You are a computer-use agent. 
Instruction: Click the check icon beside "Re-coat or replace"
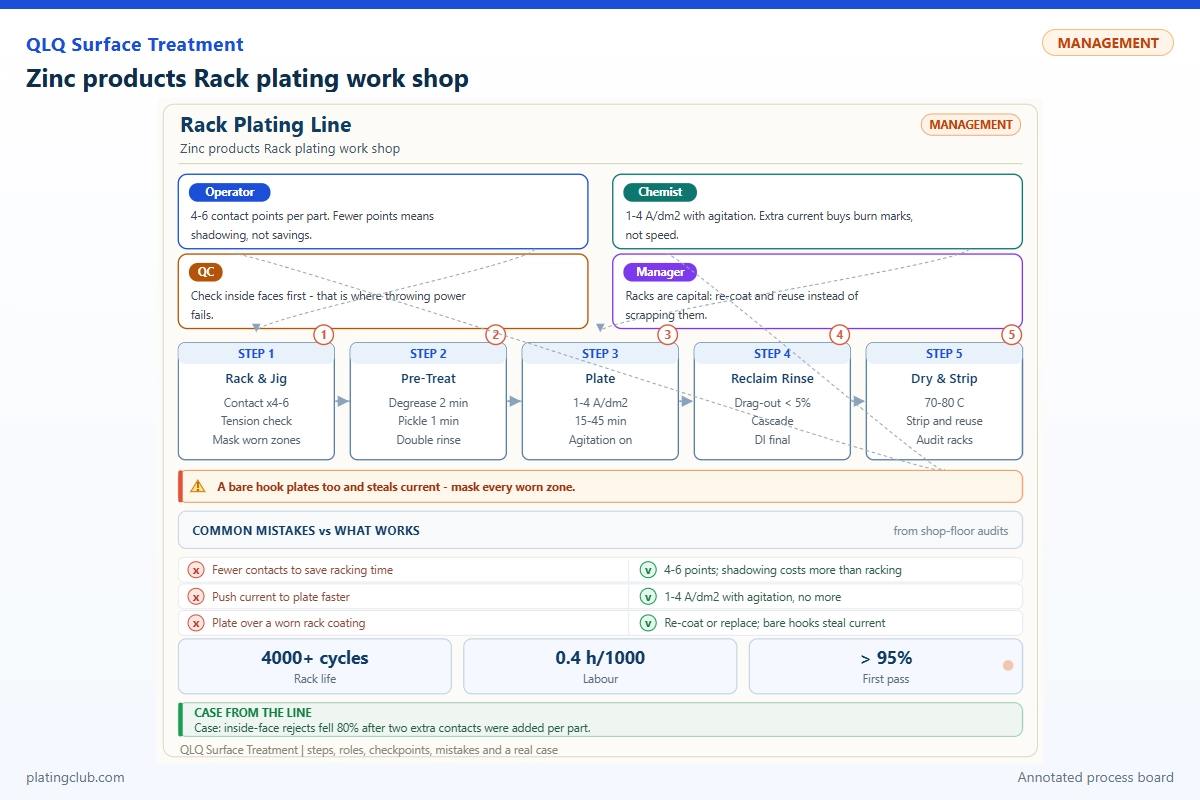(x=648, y=623)
